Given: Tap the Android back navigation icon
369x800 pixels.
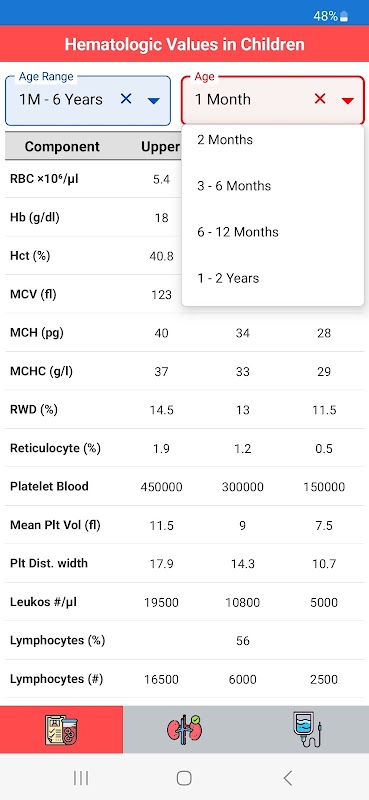Looking at the screenshot, I should (x=288, y=778).
